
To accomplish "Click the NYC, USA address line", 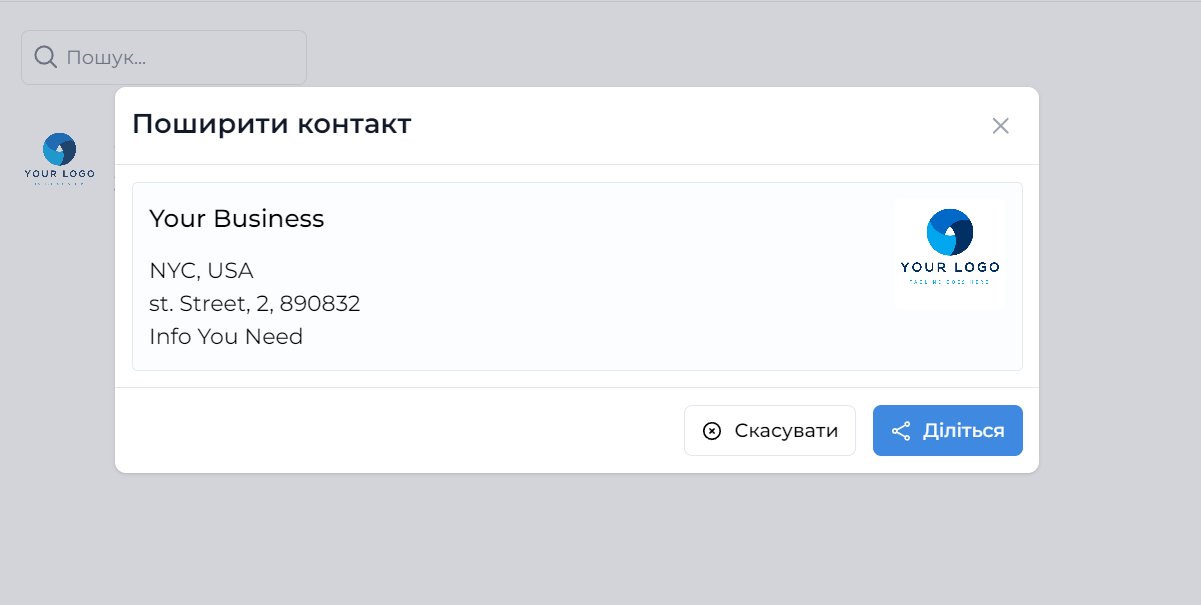I will (201, 271).
